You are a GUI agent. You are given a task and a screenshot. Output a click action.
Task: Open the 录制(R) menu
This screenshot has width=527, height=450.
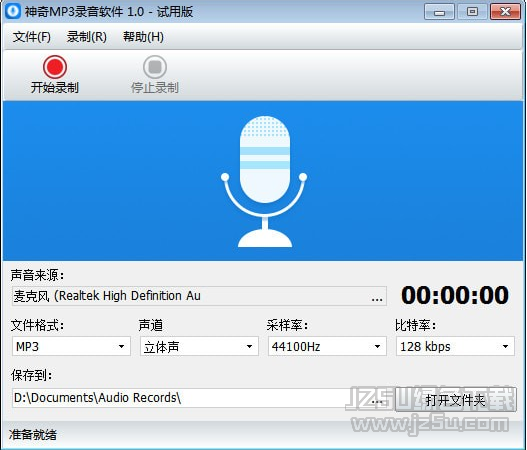coord(87,37)
